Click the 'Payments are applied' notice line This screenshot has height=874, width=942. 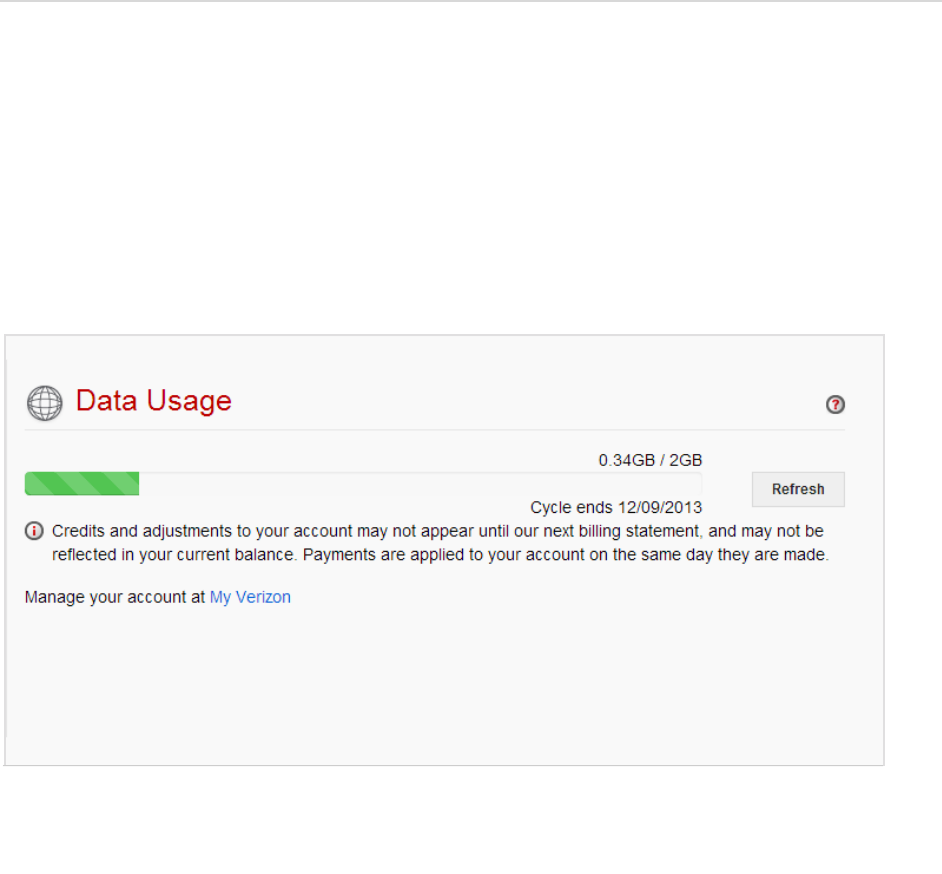pos(440,554)
